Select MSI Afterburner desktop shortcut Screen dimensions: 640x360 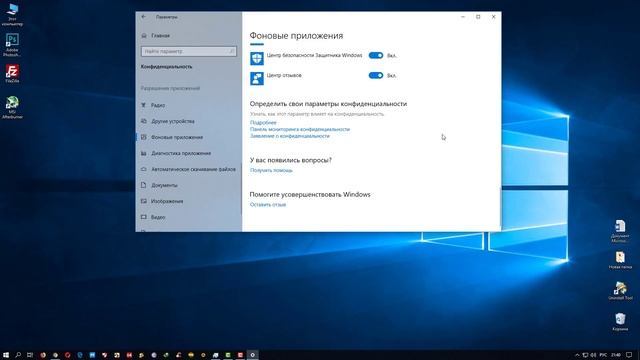pos(12,107)
